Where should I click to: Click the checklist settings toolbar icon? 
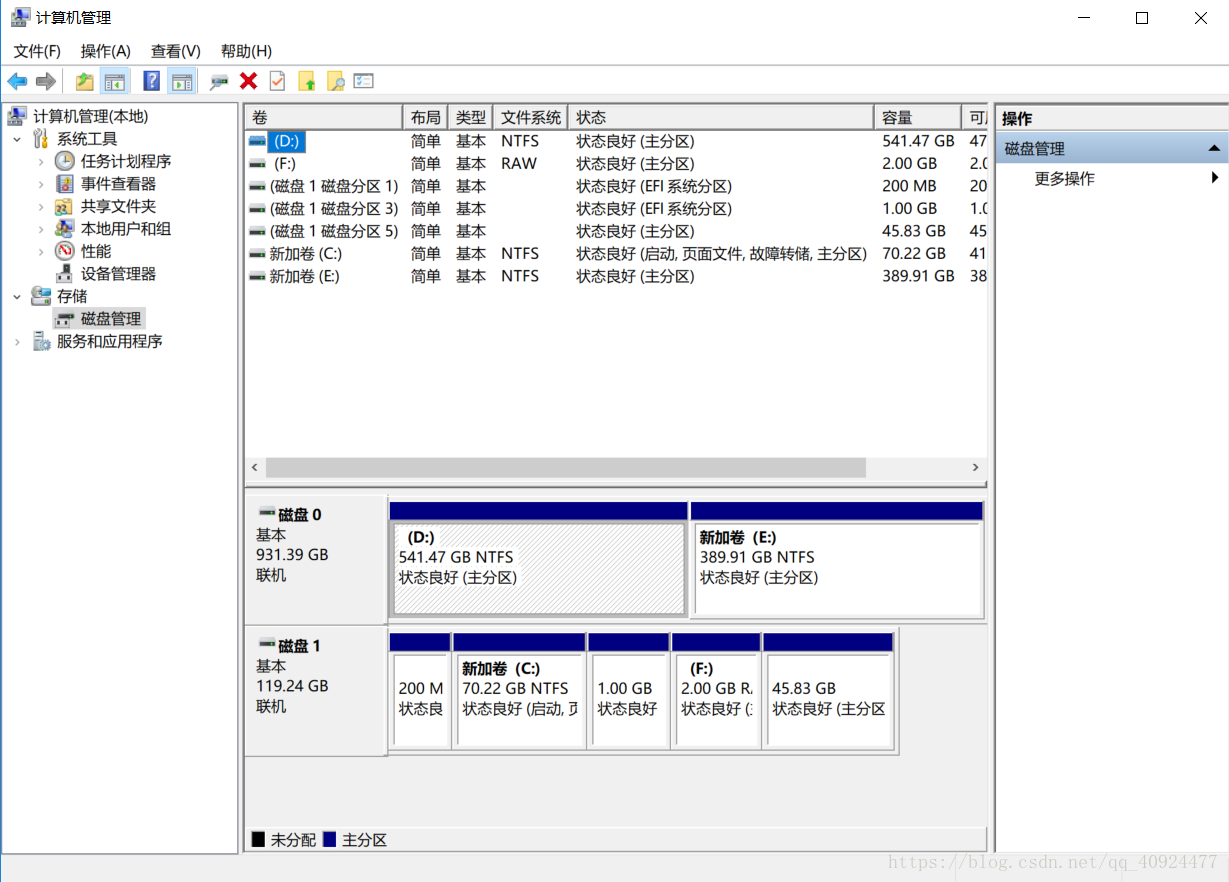tap(364, 81)
